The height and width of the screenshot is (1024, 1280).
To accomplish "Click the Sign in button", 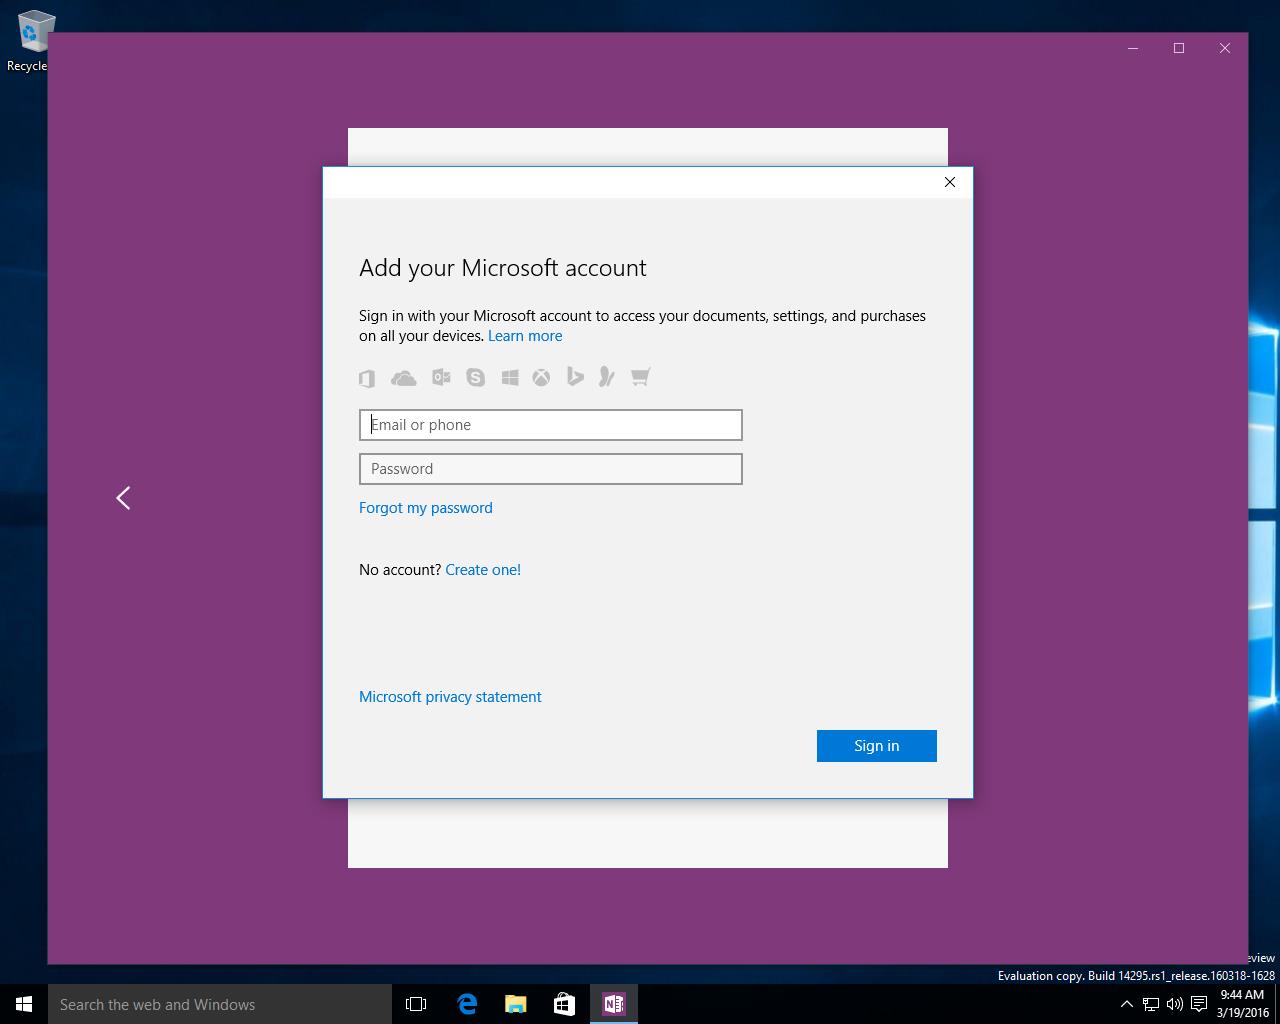I will [x=877, y=746].
